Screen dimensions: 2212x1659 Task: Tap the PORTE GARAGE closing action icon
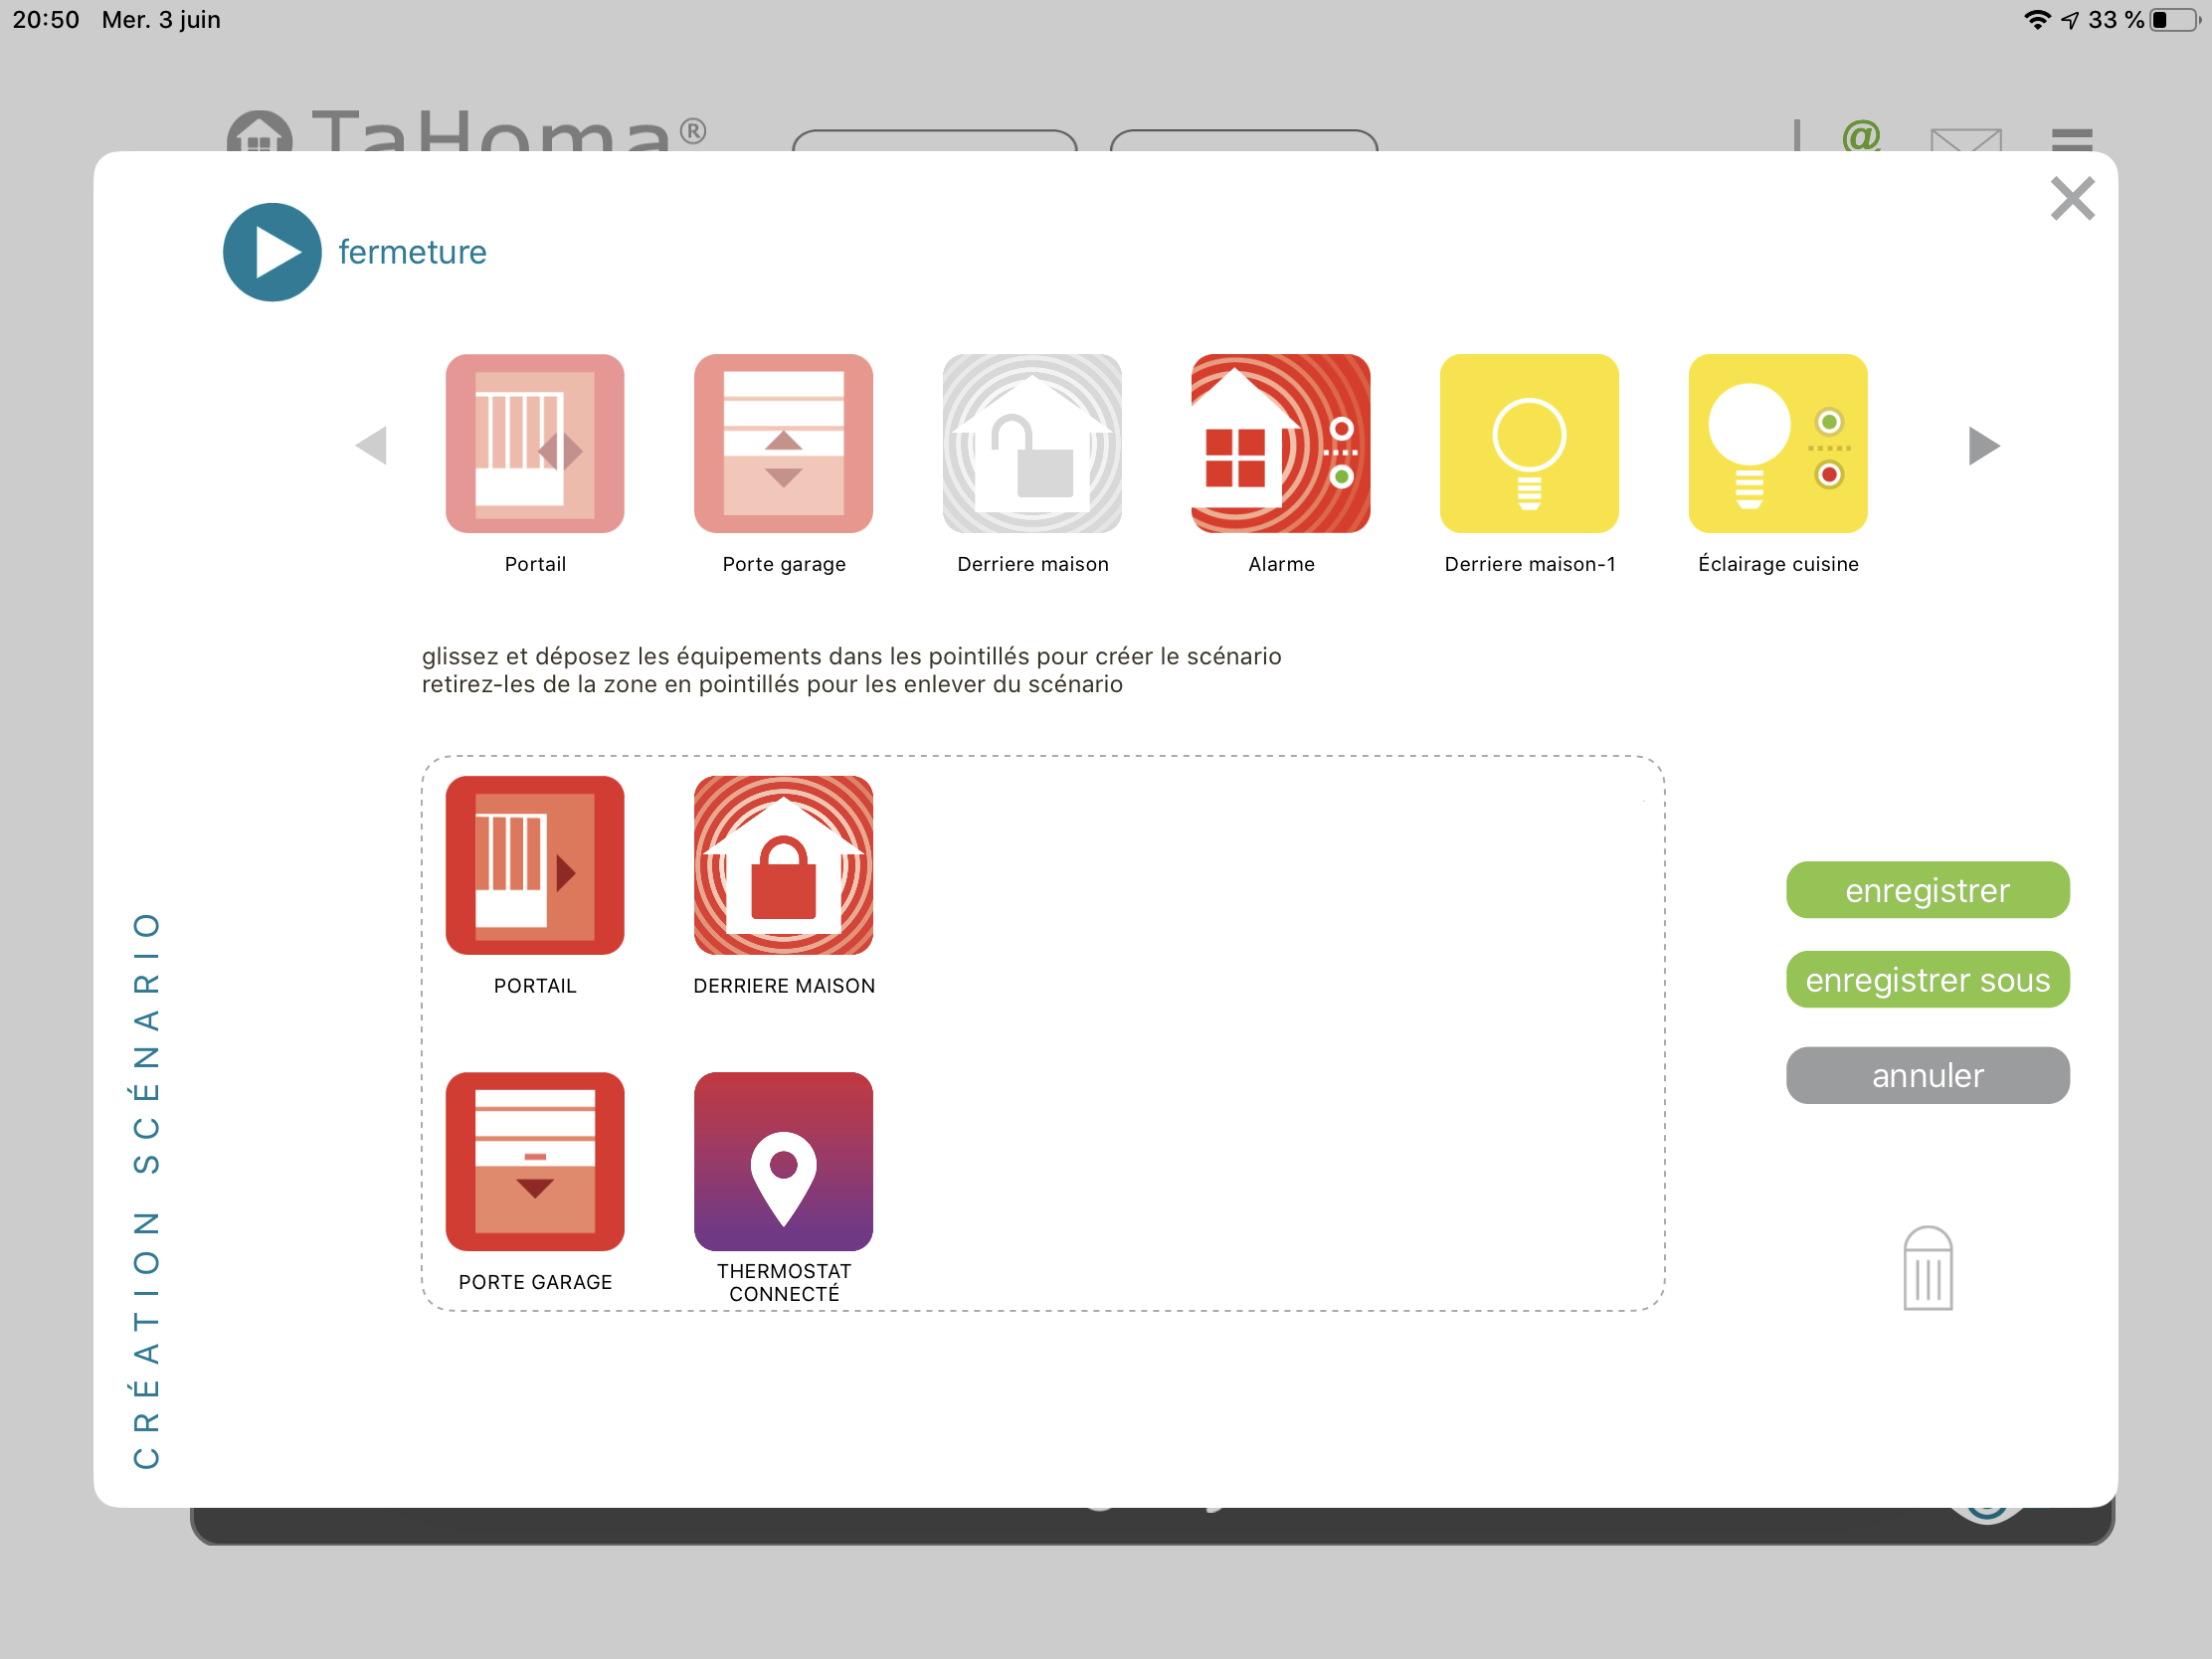(x=534, y=1161)
